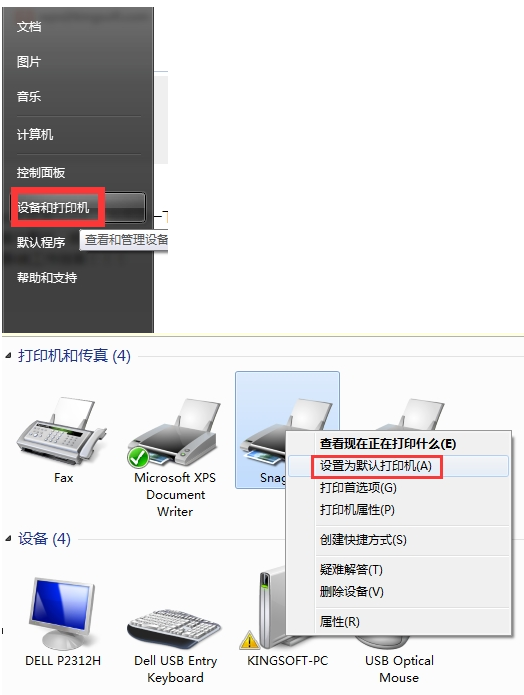Click the highlighted Snagit printer icon
This screenshot has height=695, width=524.
264,434
